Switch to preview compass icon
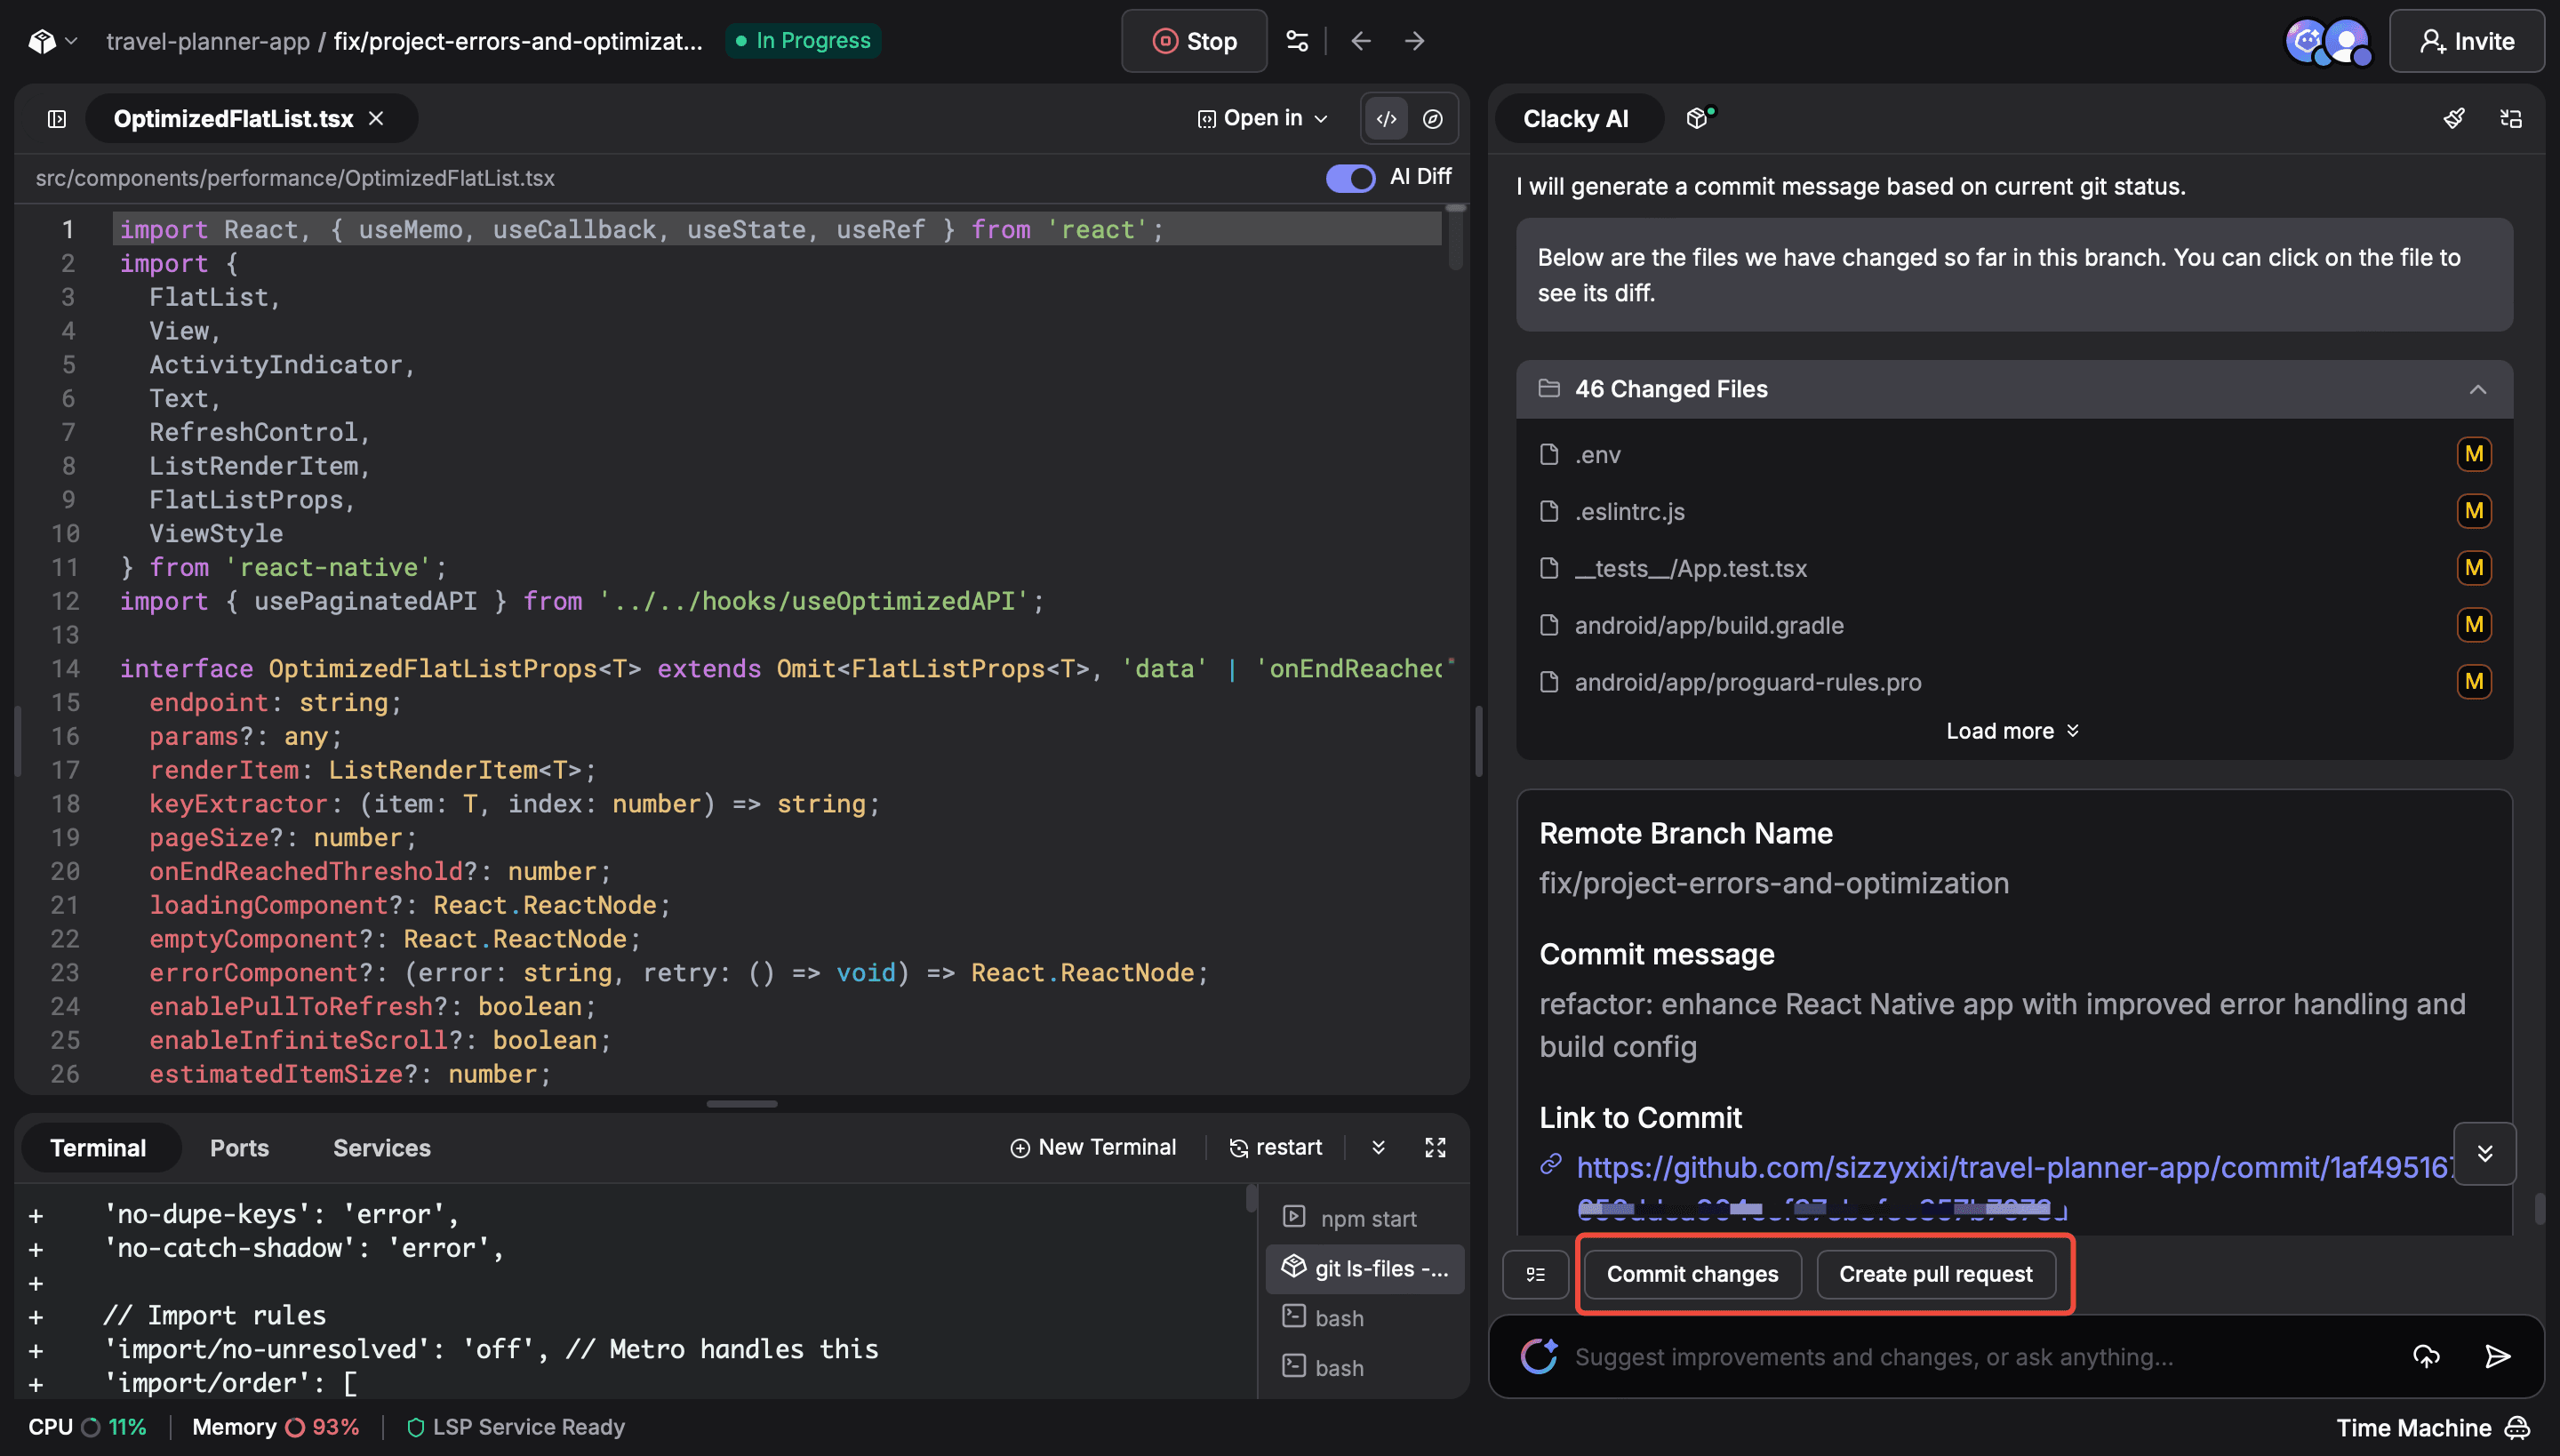Viewport: 2560px width, 1456px height. click(1433, 119)
